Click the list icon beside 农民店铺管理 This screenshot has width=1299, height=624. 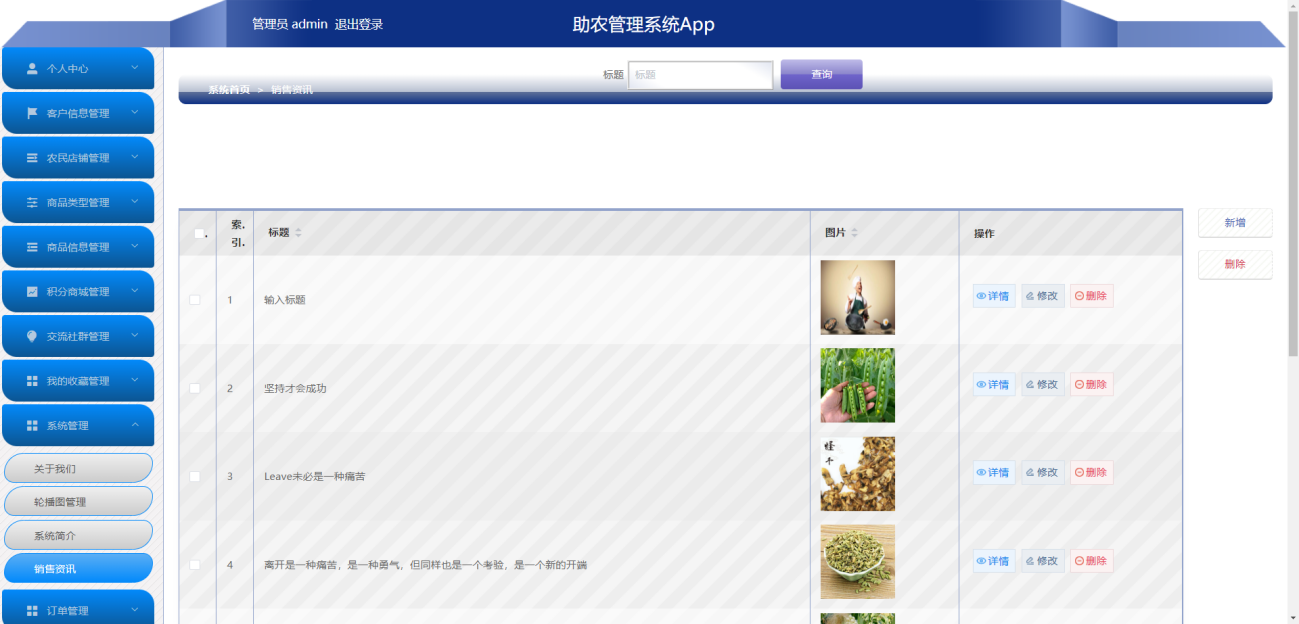32,158
